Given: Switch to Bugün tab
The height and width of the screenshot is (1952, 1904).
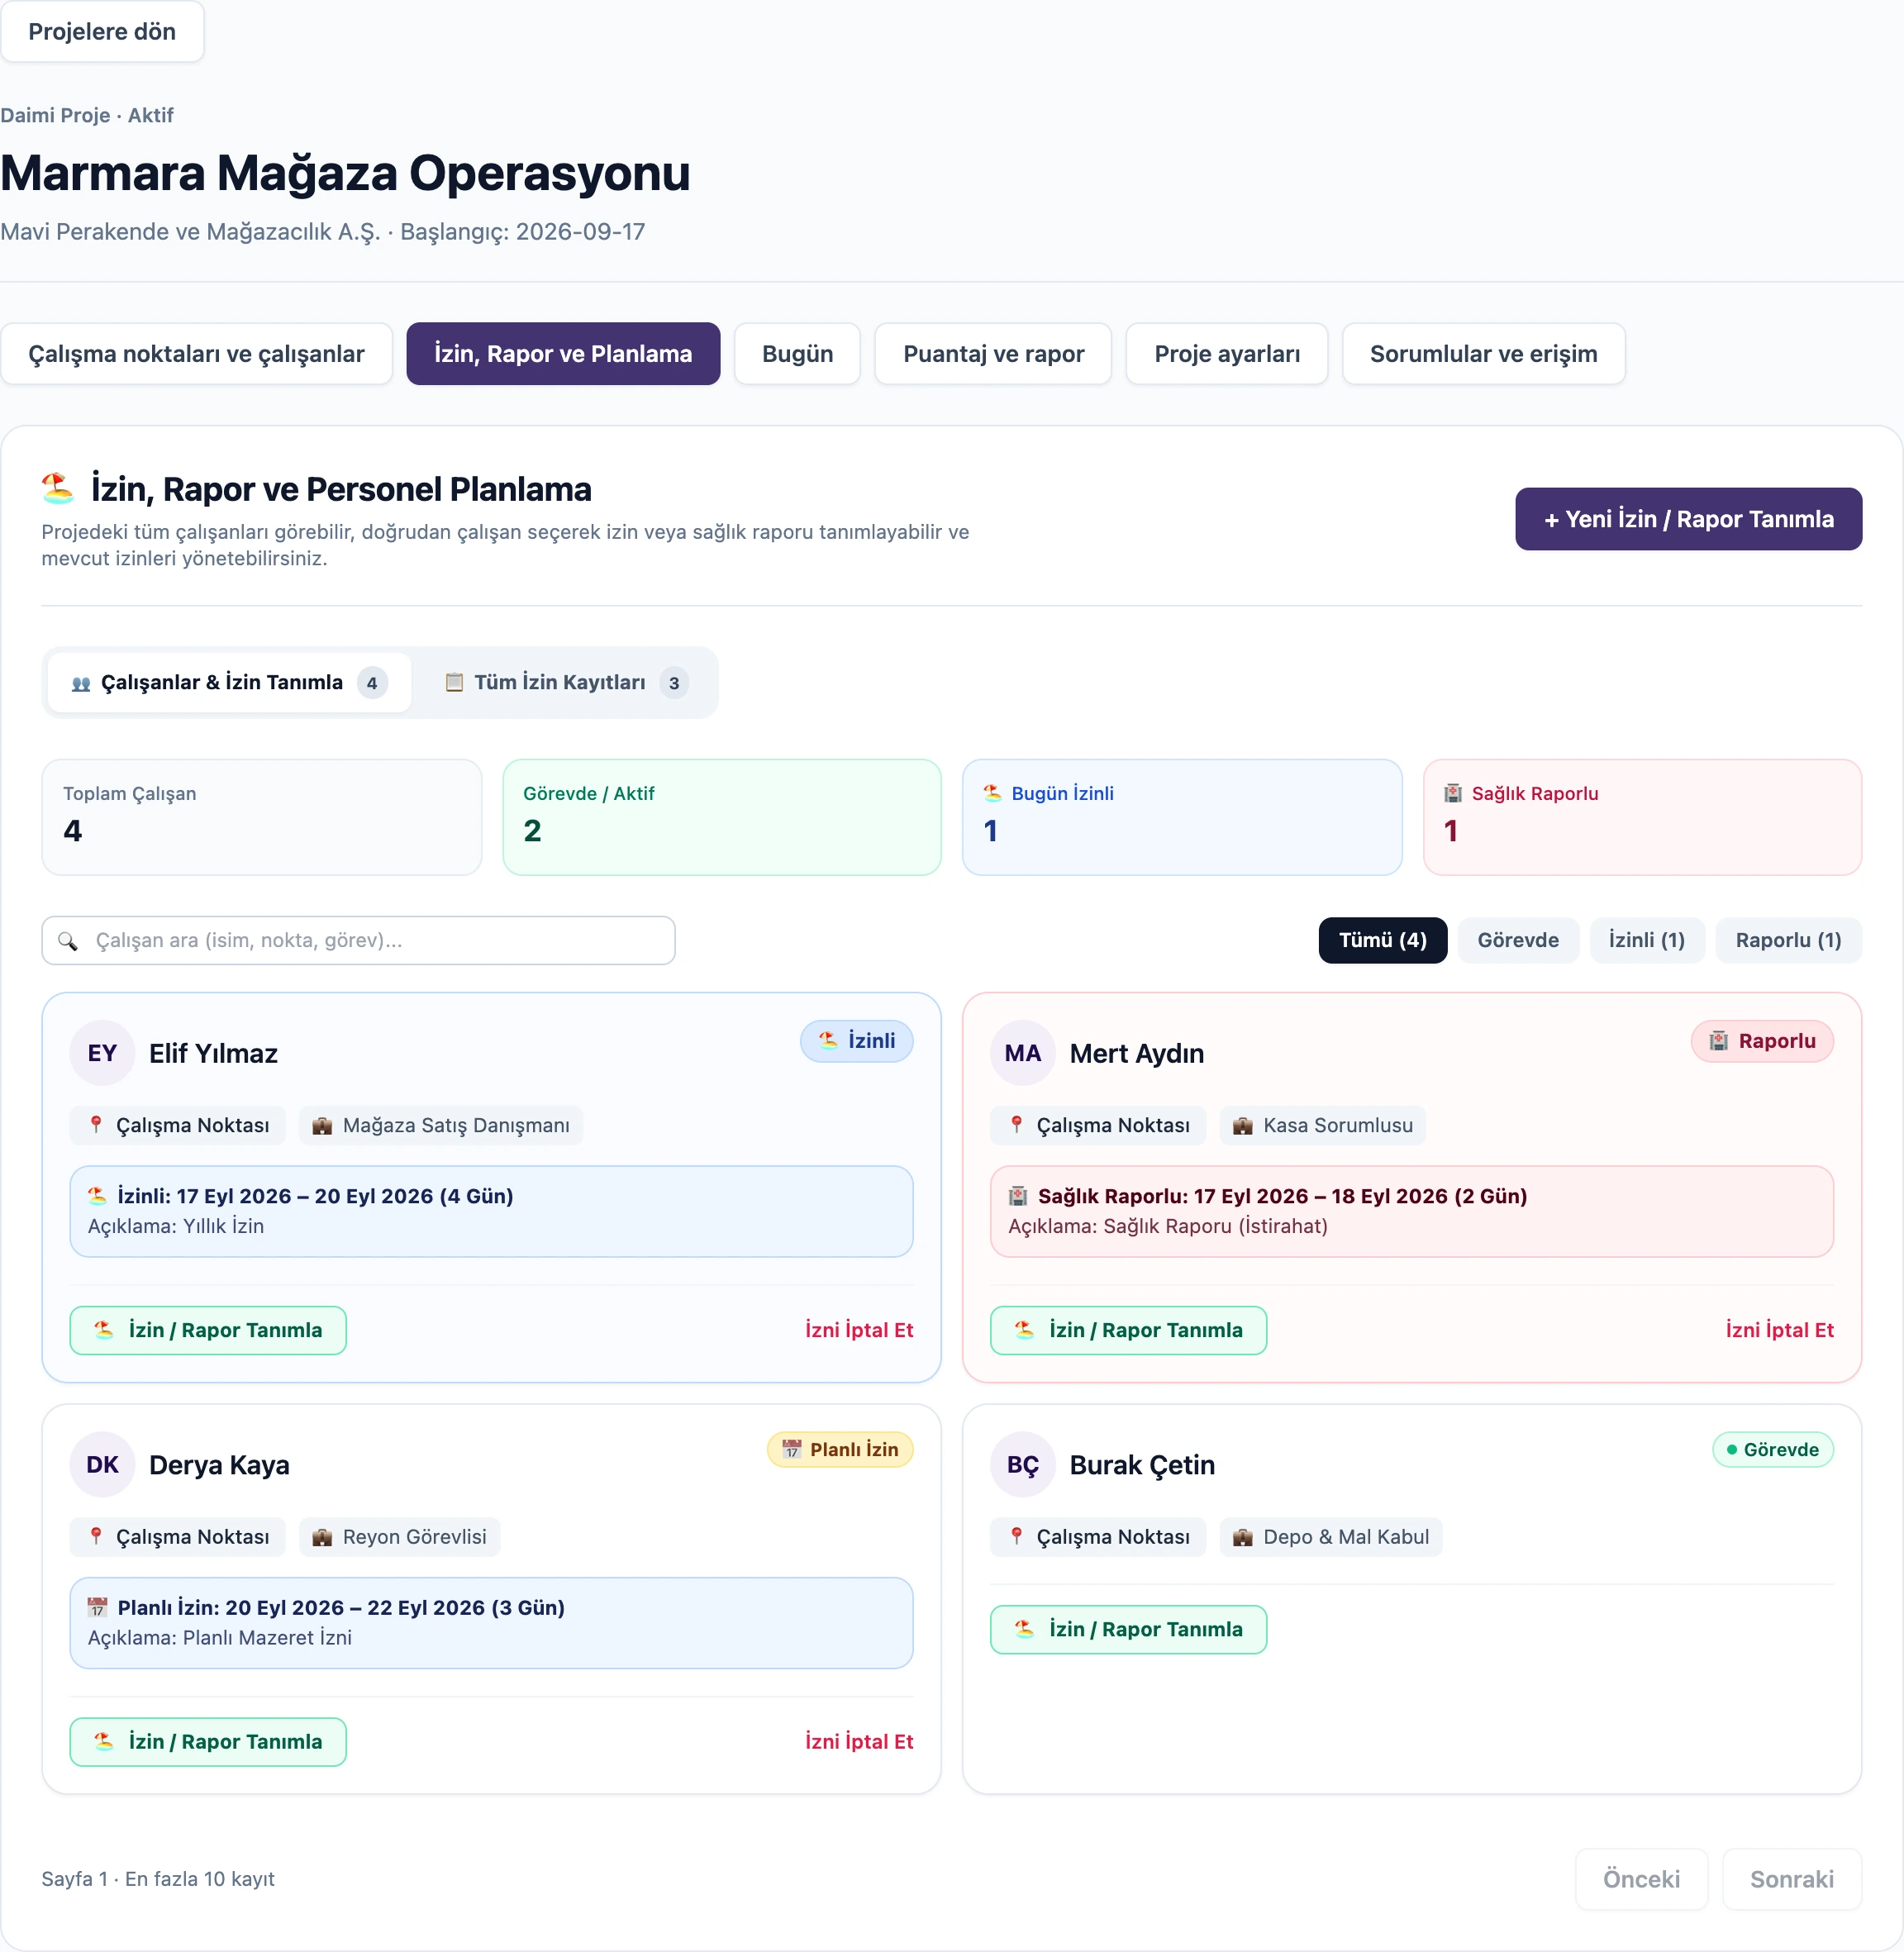Looking at the screenshot, I should coord(797,354).
